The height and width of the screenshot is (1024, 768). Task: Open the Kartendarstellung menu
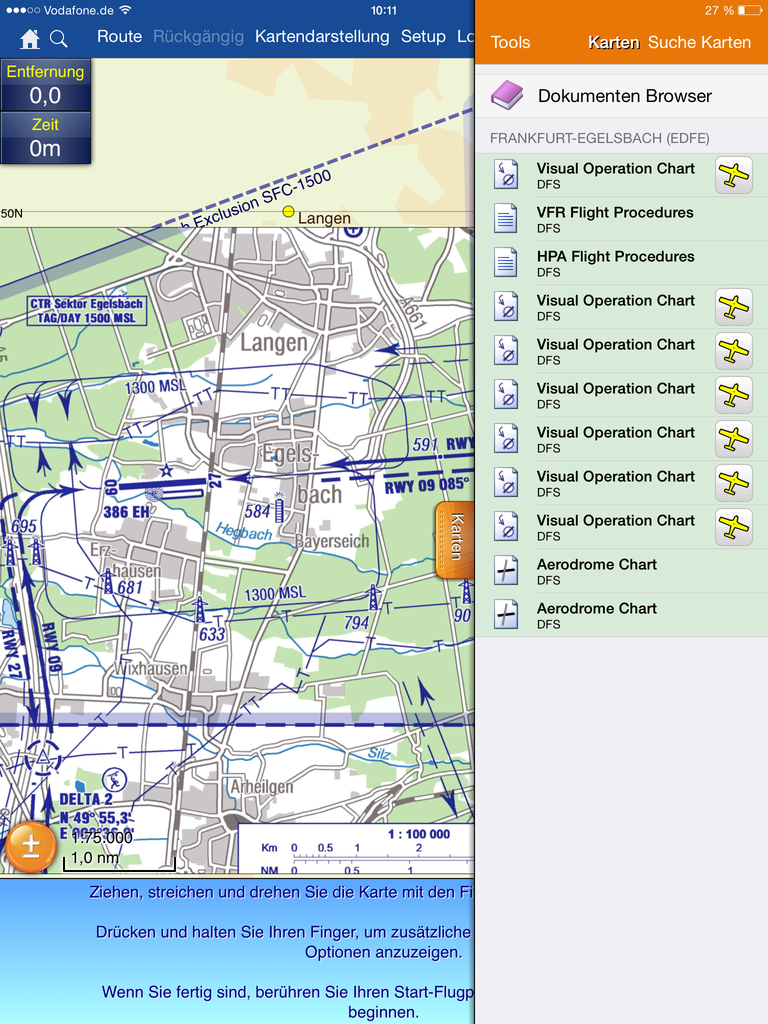click(x=322, y=37)
